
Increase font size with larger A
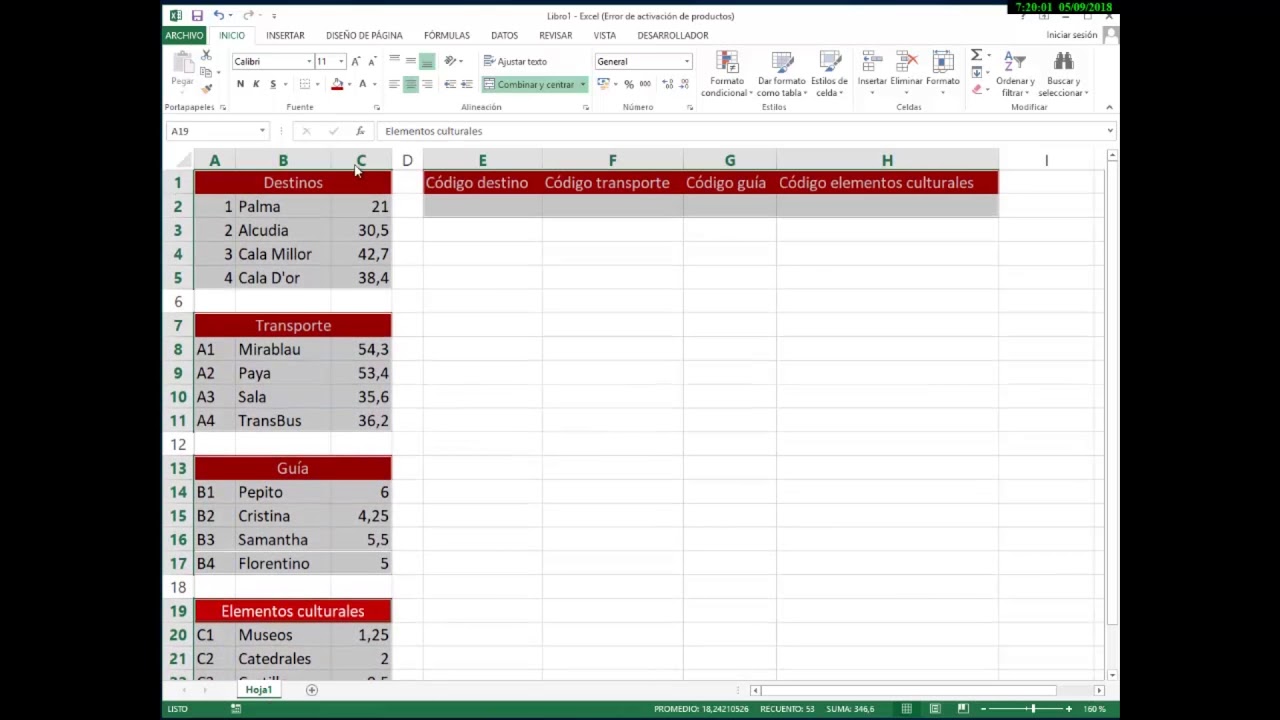click(x=355, y=62)
